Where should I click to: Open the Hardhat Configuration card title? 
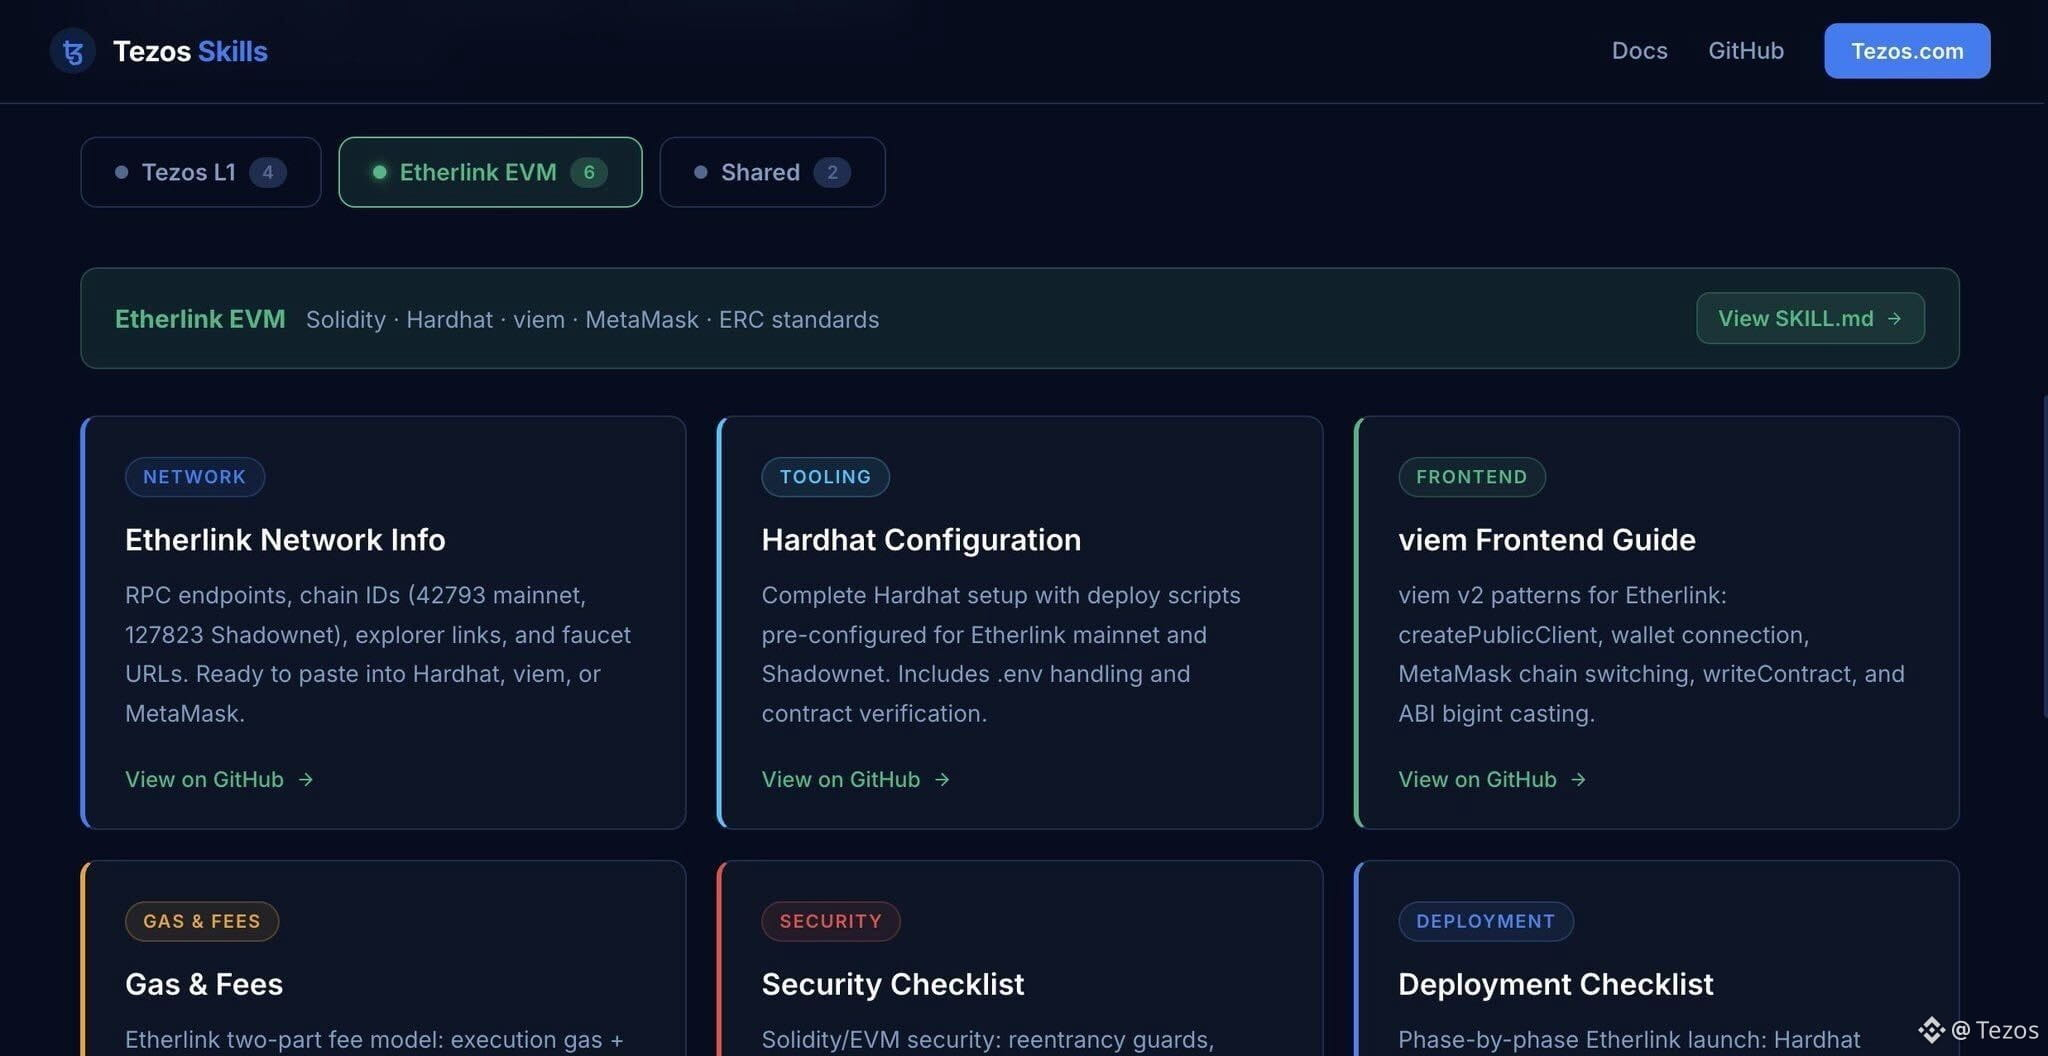tap(921, 540)
